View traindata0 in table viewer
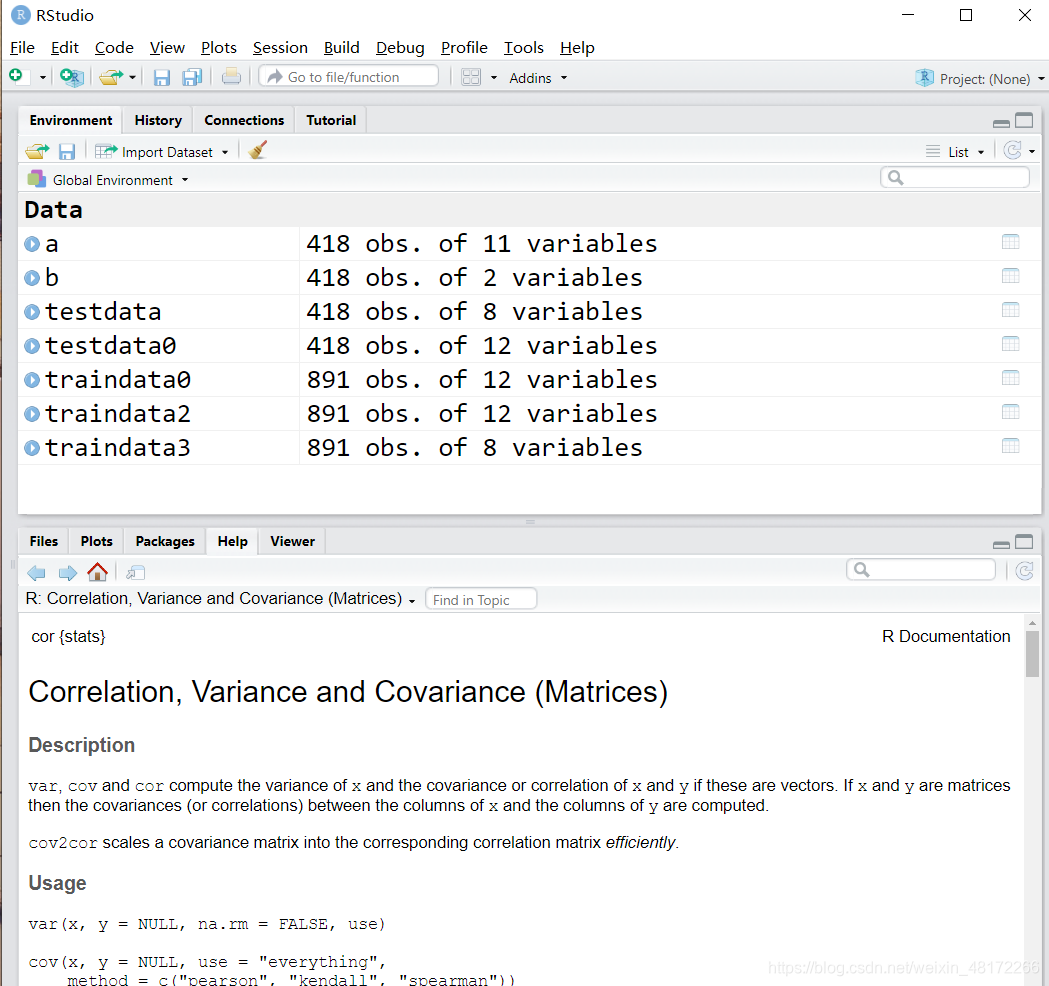Viewport: 1049px width, 986px height. (x=1011, y=378)
